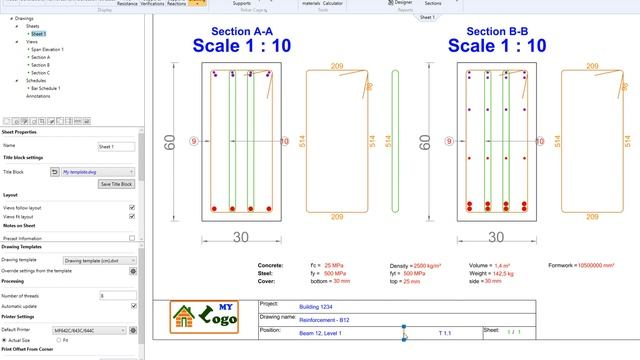Disable Automatic update checkbox
The image size is (640, 360).
click(133, 306)
